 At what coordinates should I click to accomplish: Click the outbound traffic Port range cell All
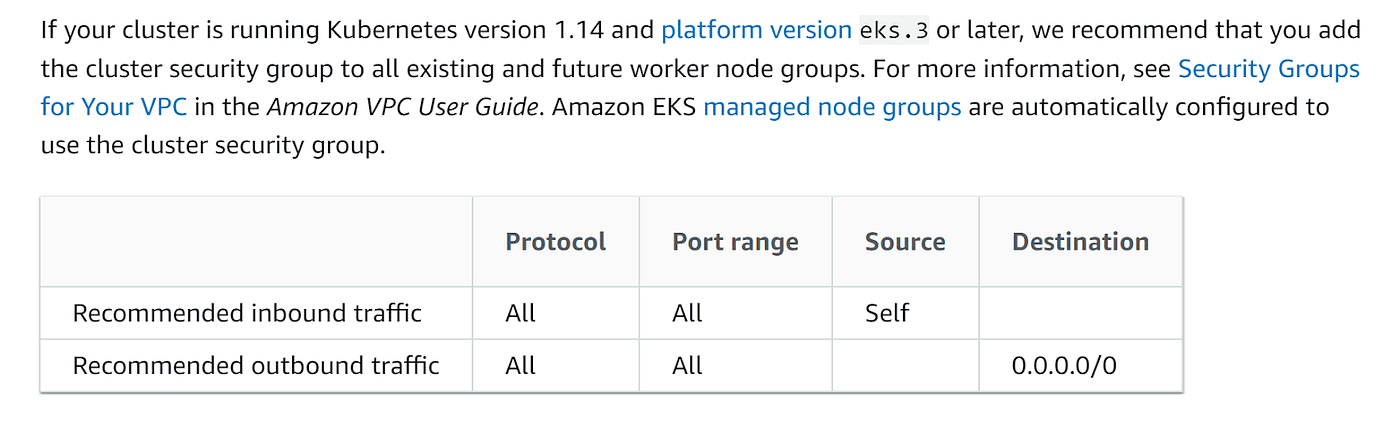click(688, 366)
